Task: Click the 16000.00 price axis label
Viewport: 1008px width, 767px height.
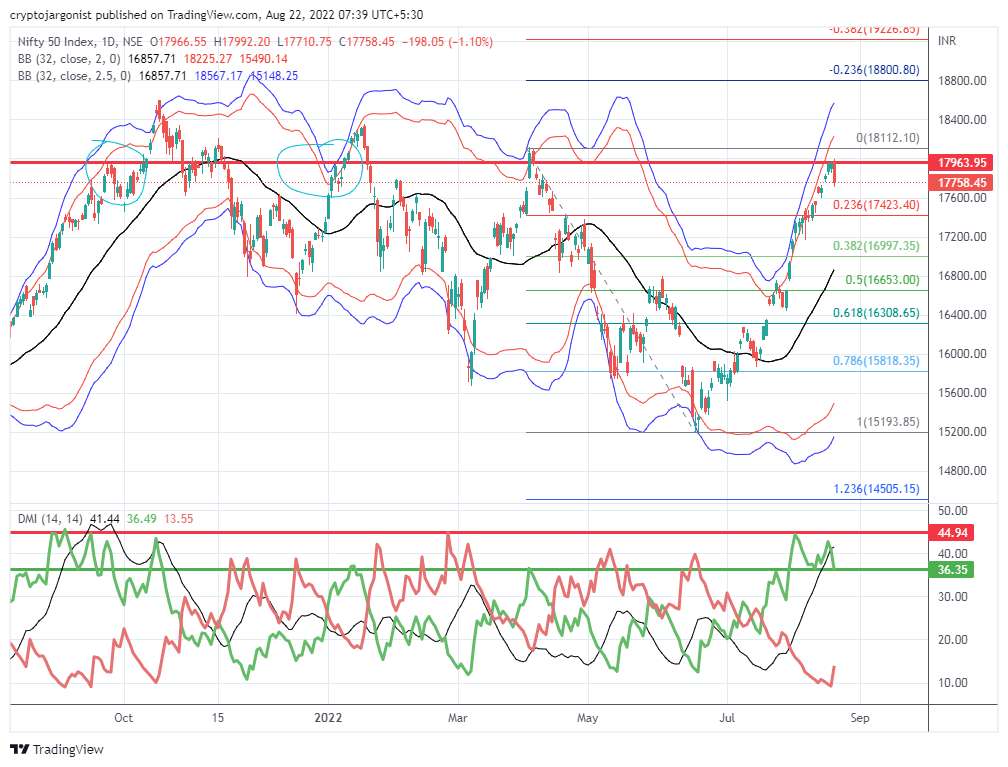Action: [x=962, y=354]
